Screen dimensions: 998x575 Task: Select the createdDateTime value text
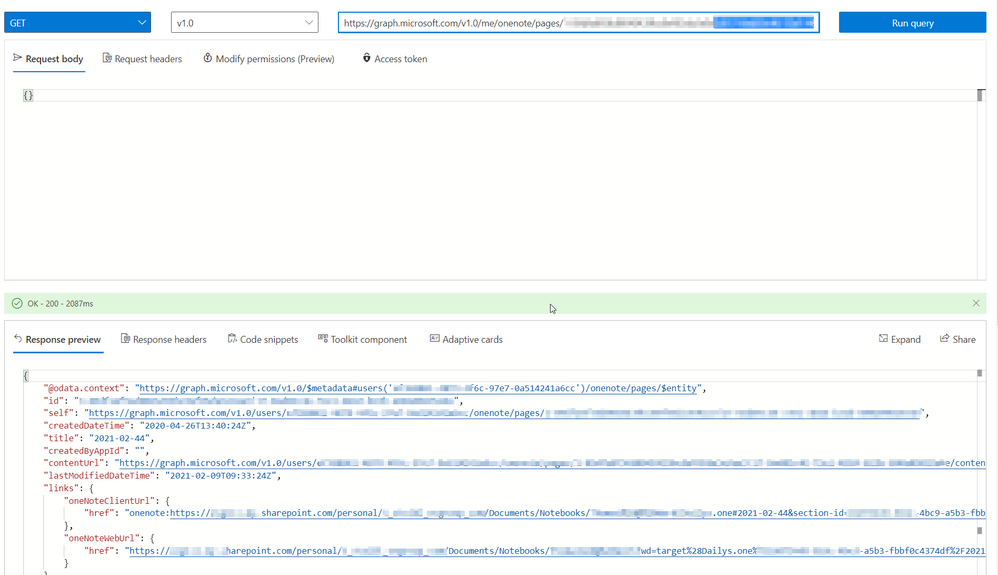(x=195, y=426)
